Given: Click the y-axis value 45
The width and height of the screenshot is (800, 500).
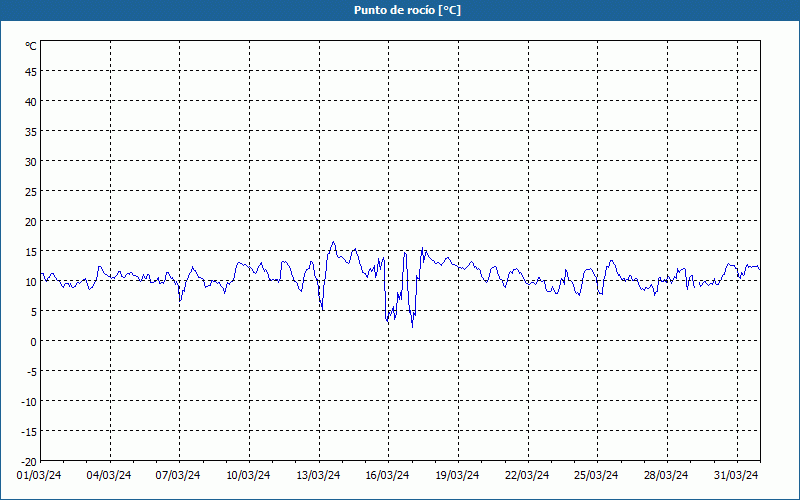Looking at the screenshot, I should [x=31, y=72].
